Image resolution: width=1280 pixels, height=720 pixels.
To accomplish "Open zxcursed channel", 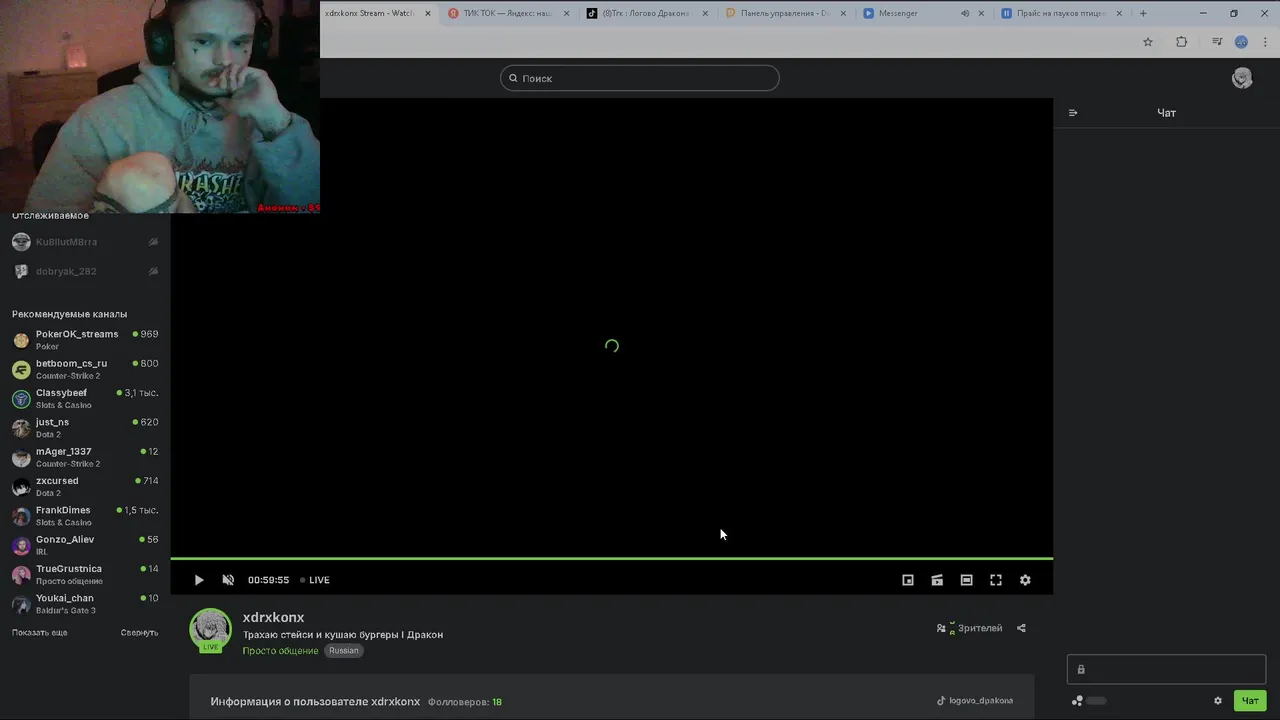I will click(x=85, y=486).
